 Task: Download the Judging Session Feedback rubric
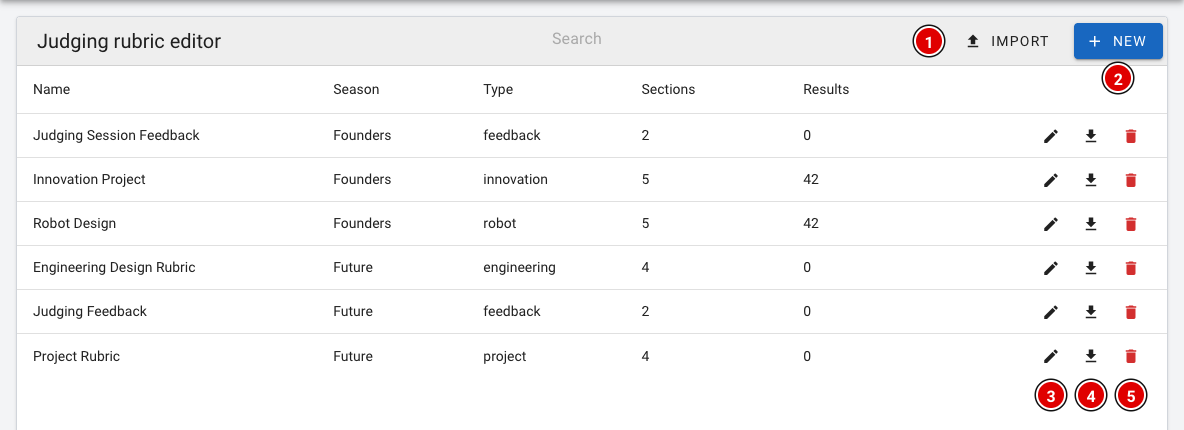[x=1090, y=136]
